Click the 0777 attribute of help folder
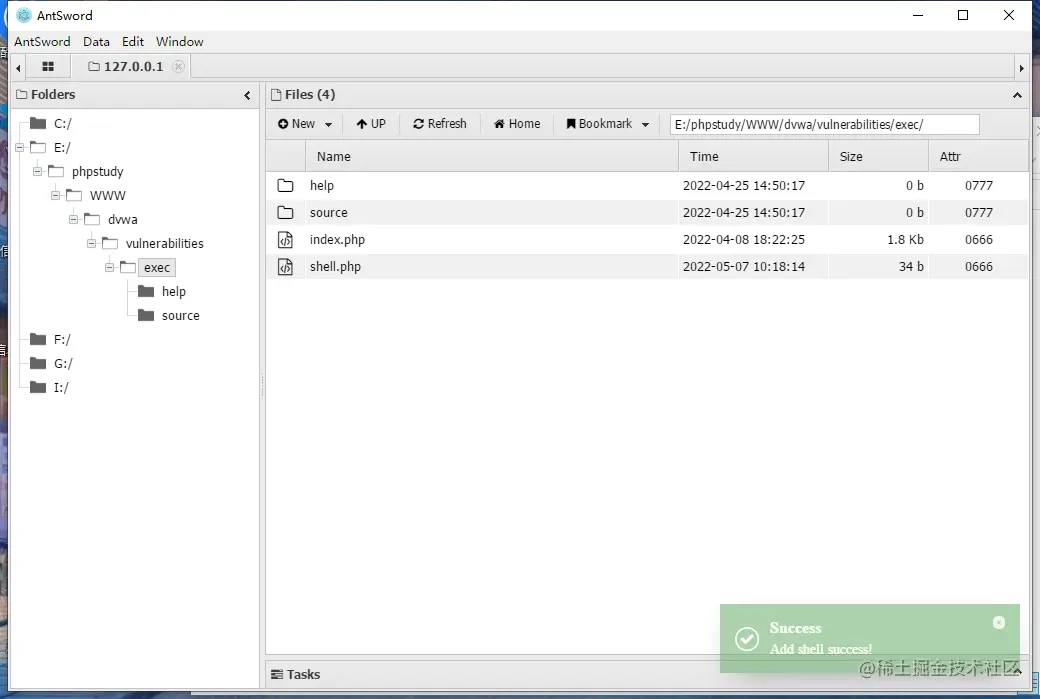This screenshot has width=1040, height=699. 978,186
